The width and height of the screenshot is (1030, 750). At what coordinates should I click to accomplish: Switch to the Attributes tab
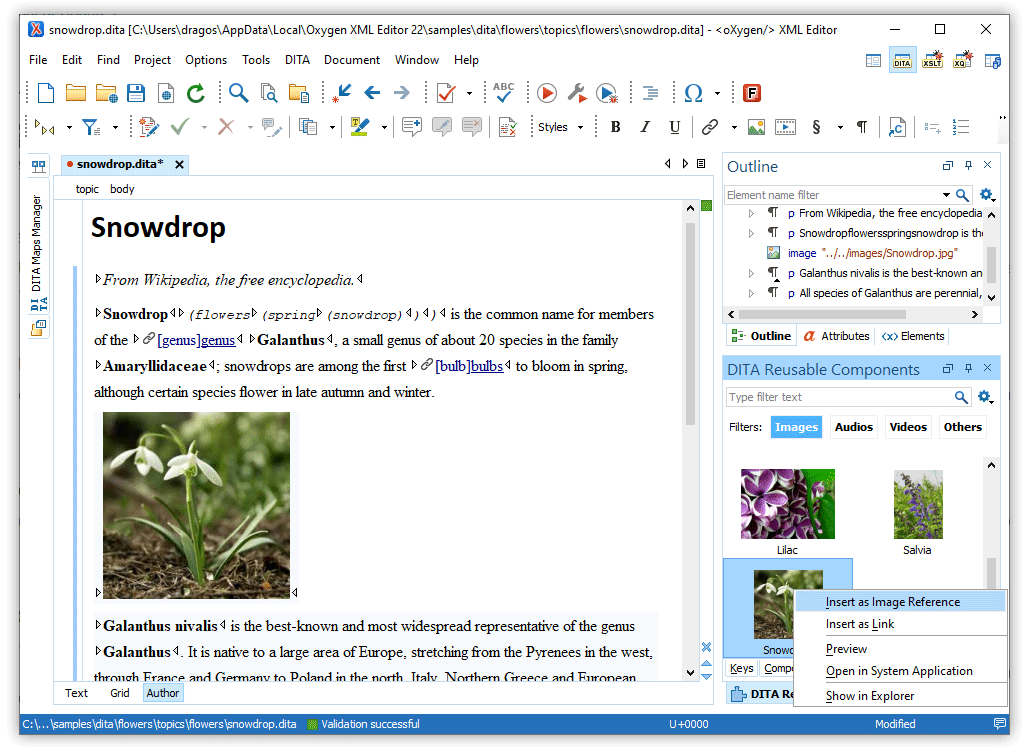[837, 336]
